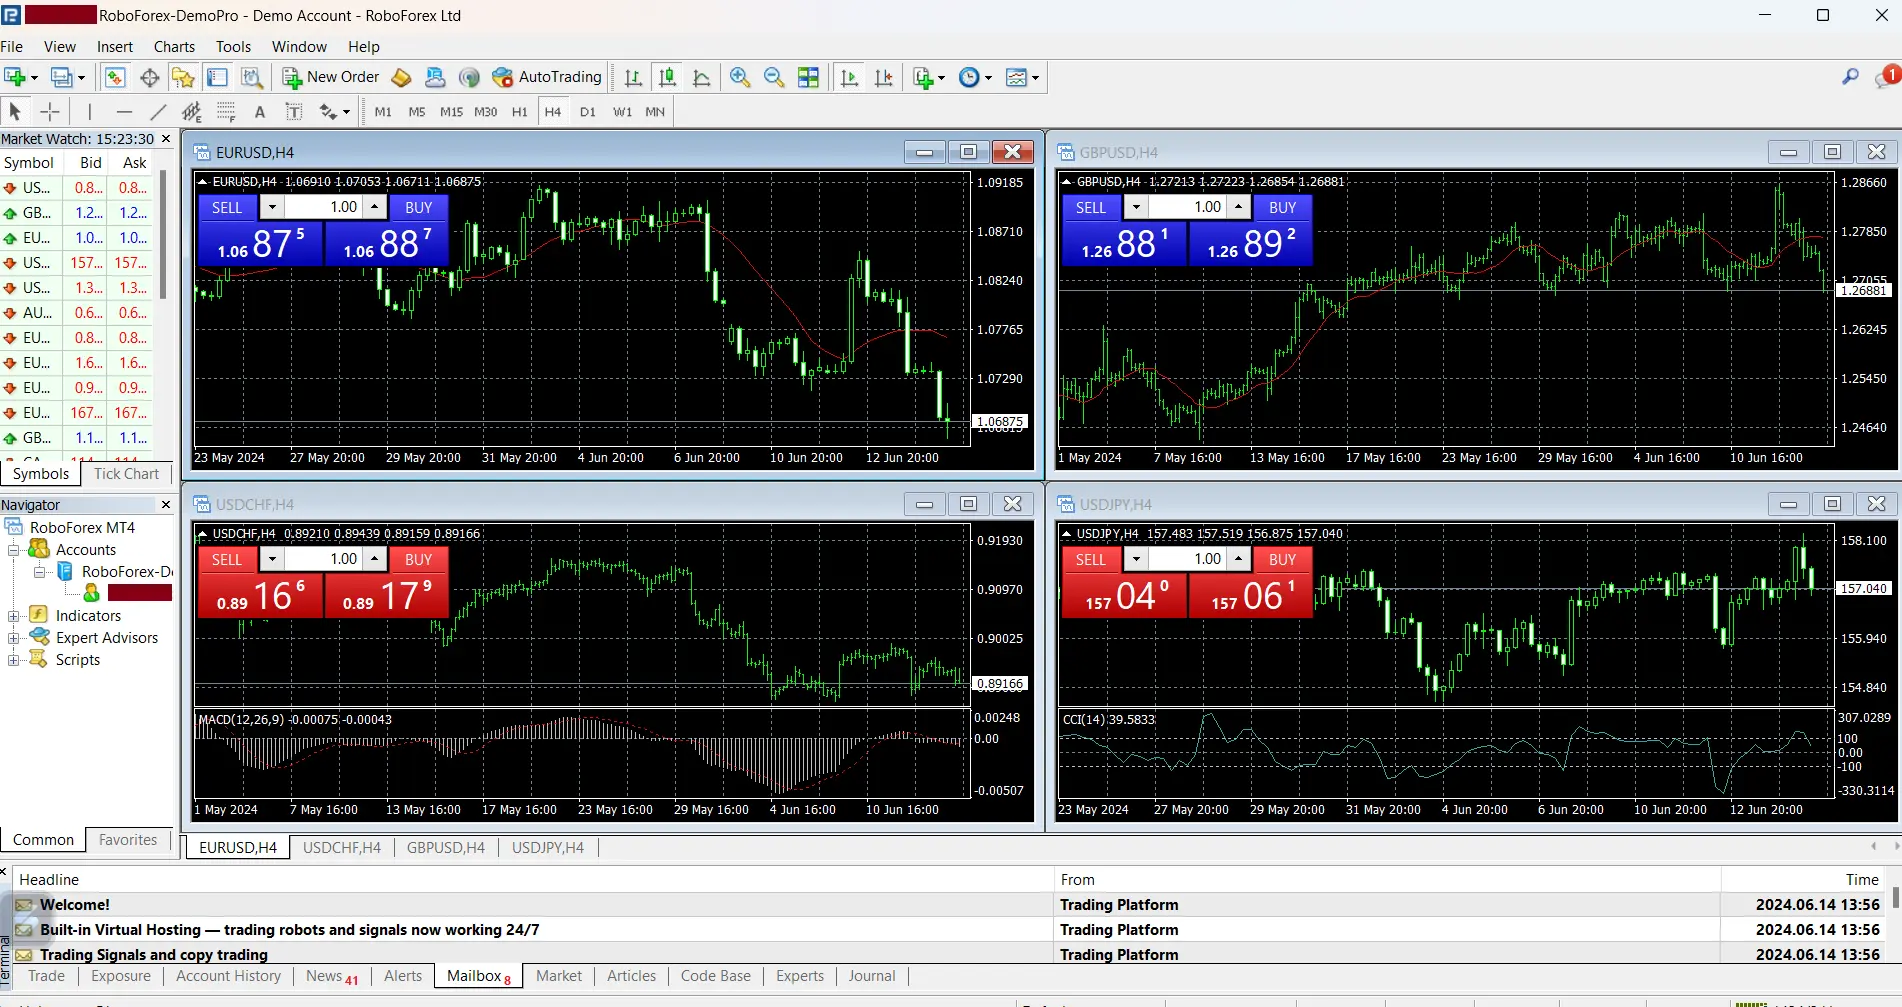Open the USDJPY,H4 chart tab
Screen dimensions: 1902x1007
coord(548,848)
